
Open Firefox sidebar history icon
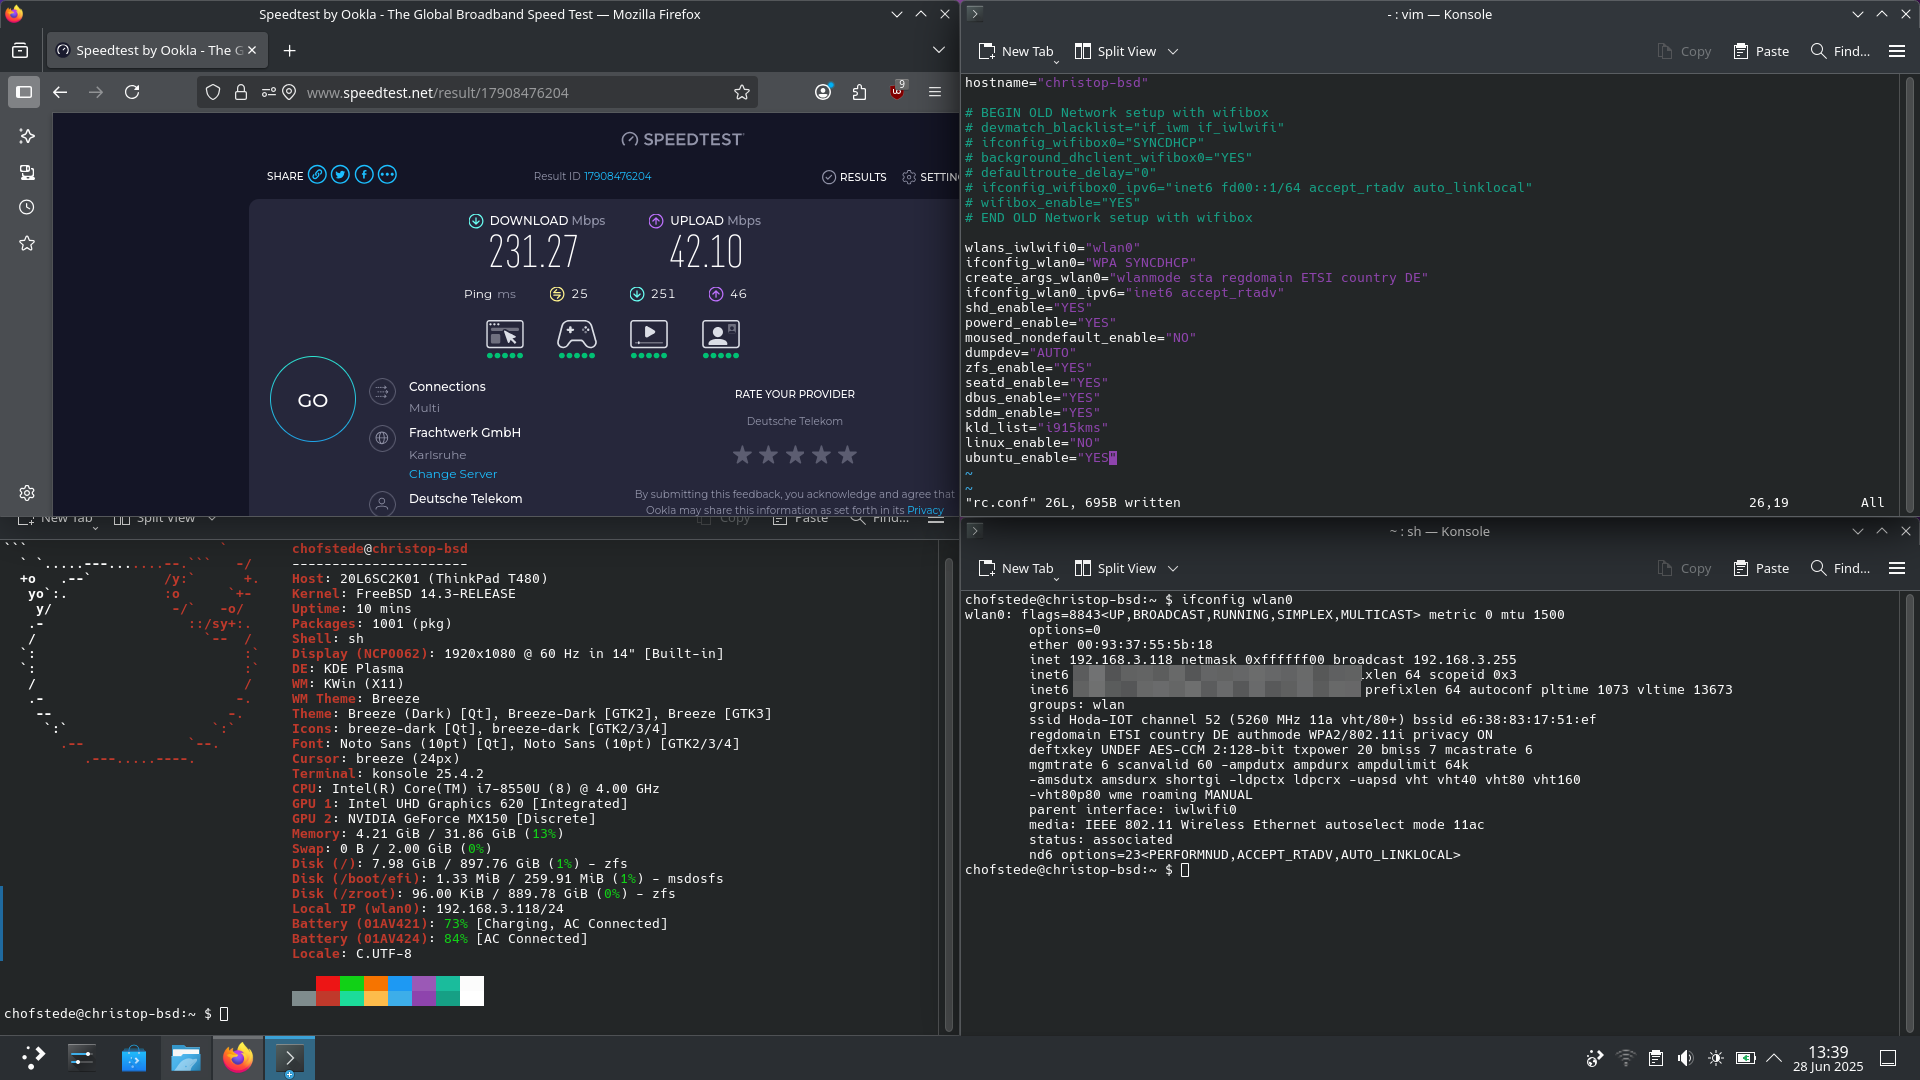[27, 208]
